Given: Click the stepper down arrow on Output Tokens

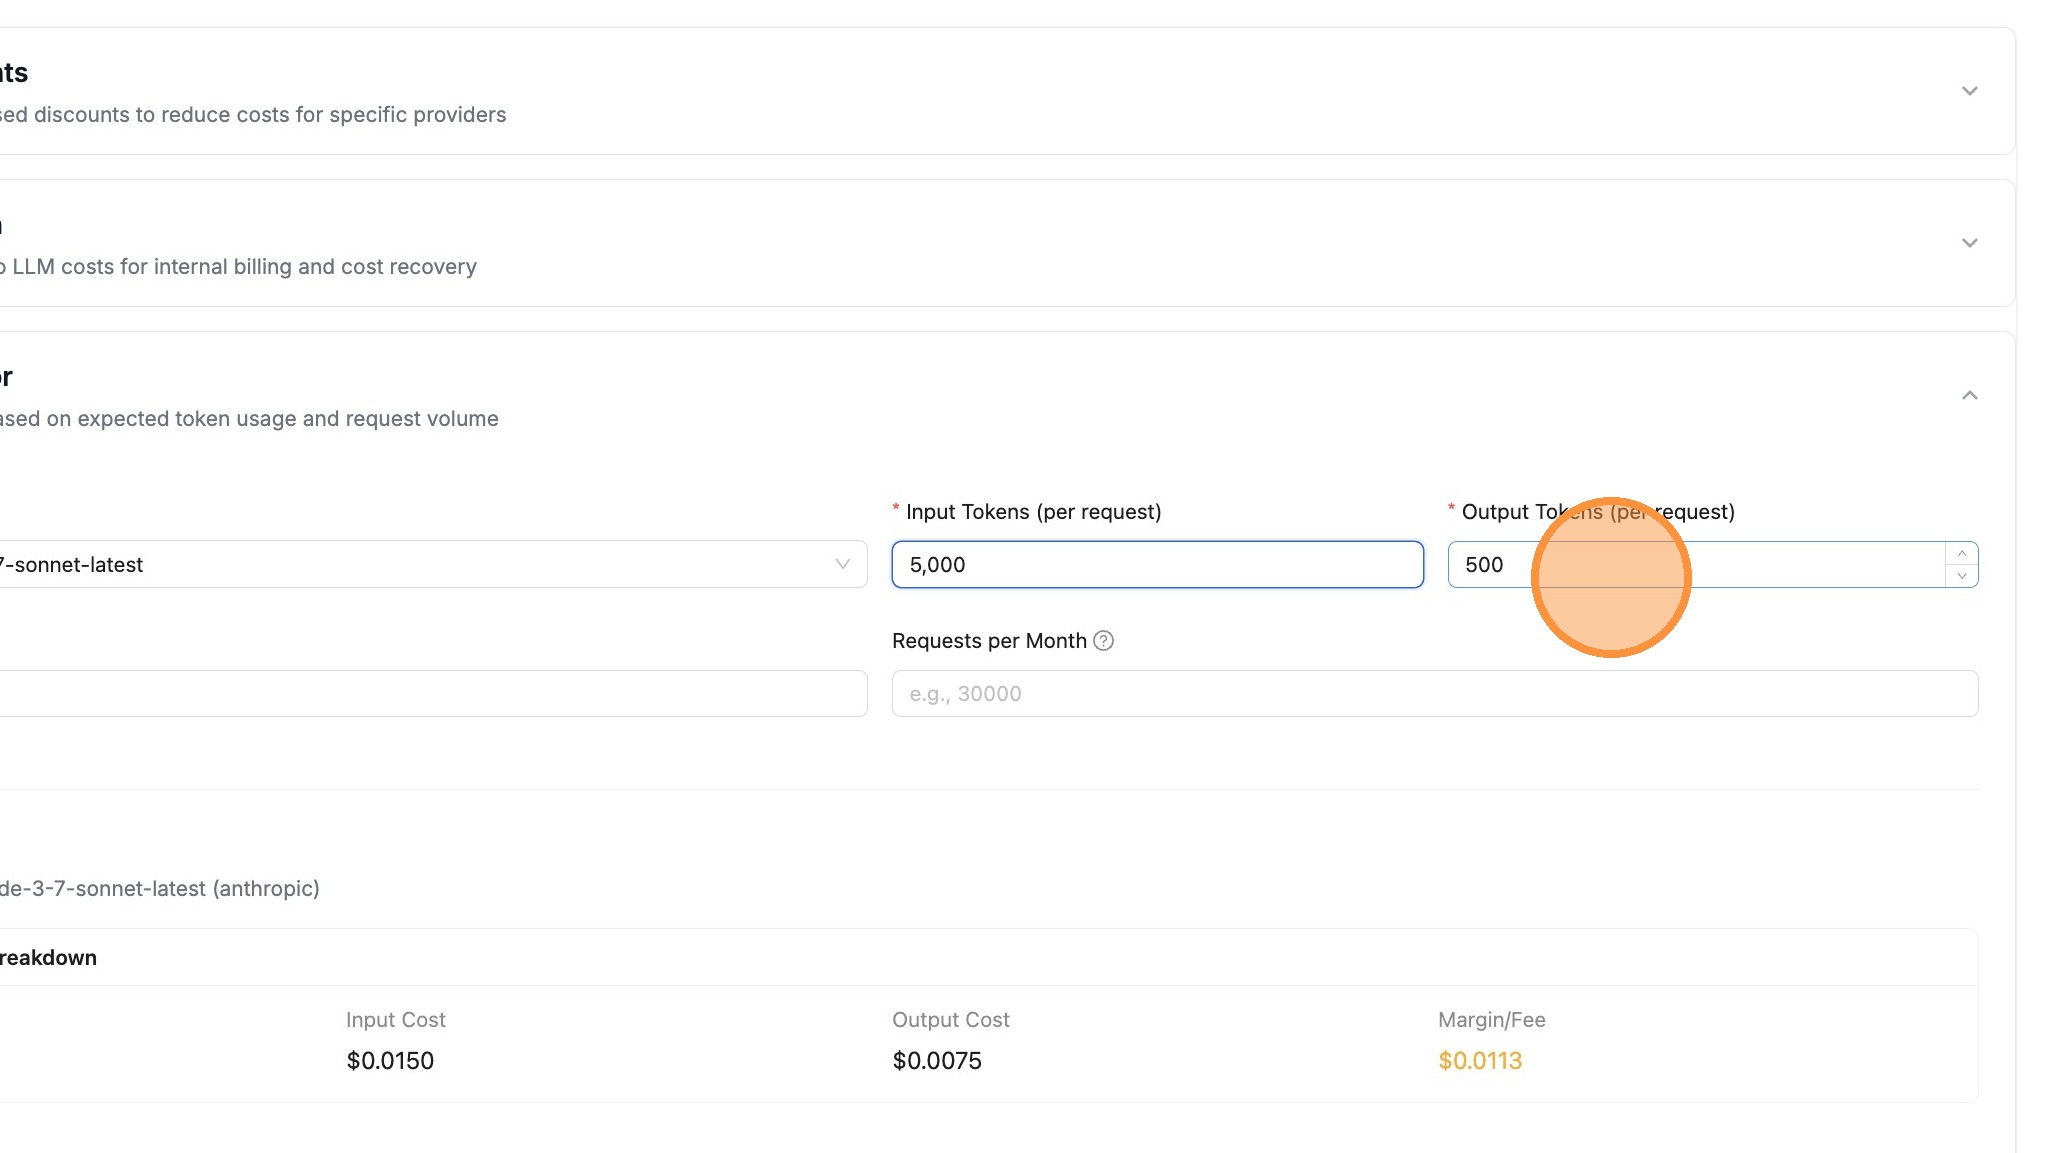Looking at the screenshot, I should coord(1961,576).
